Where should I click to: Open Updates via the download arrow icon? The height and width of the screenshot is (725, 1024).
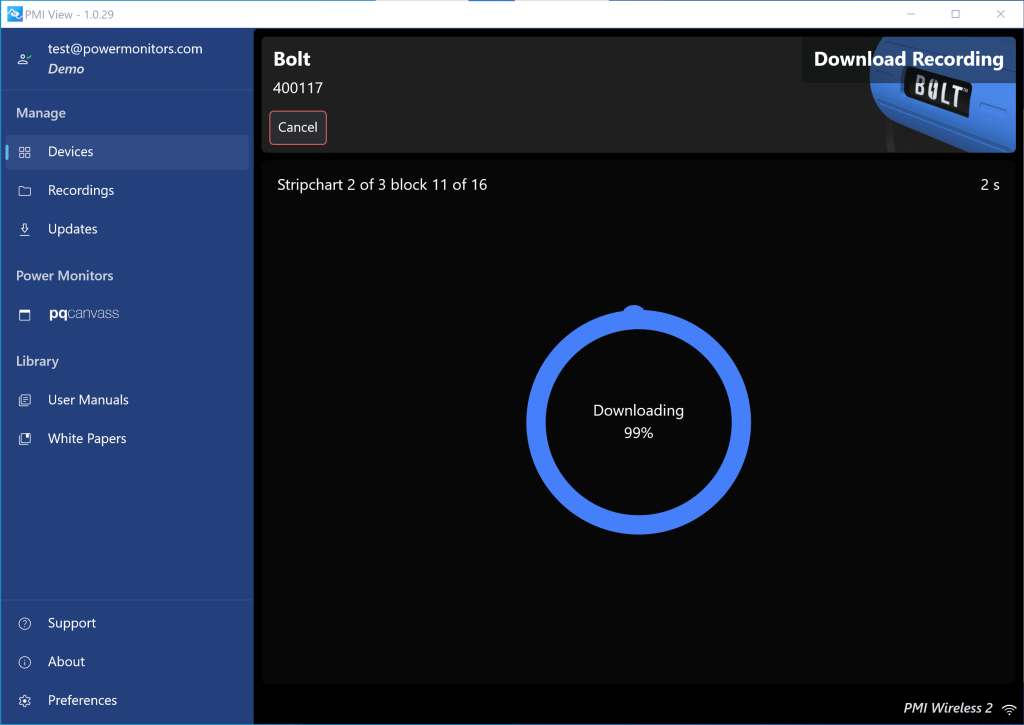(x=24, y=228)
